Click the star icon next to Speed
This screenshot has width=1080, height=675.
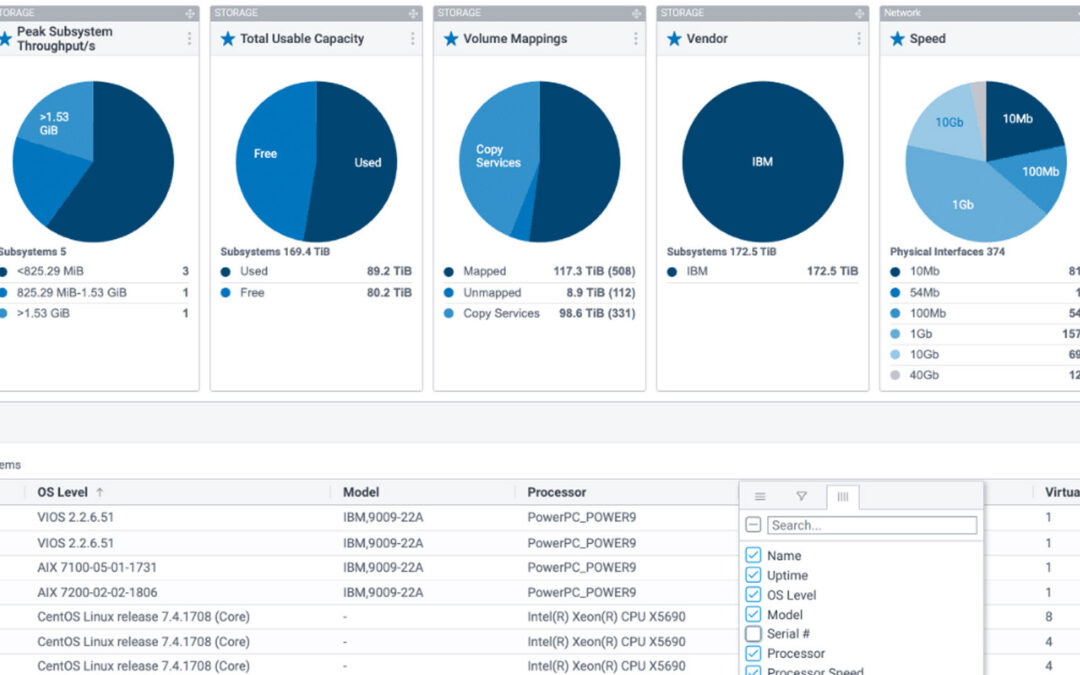coord(897,39)
